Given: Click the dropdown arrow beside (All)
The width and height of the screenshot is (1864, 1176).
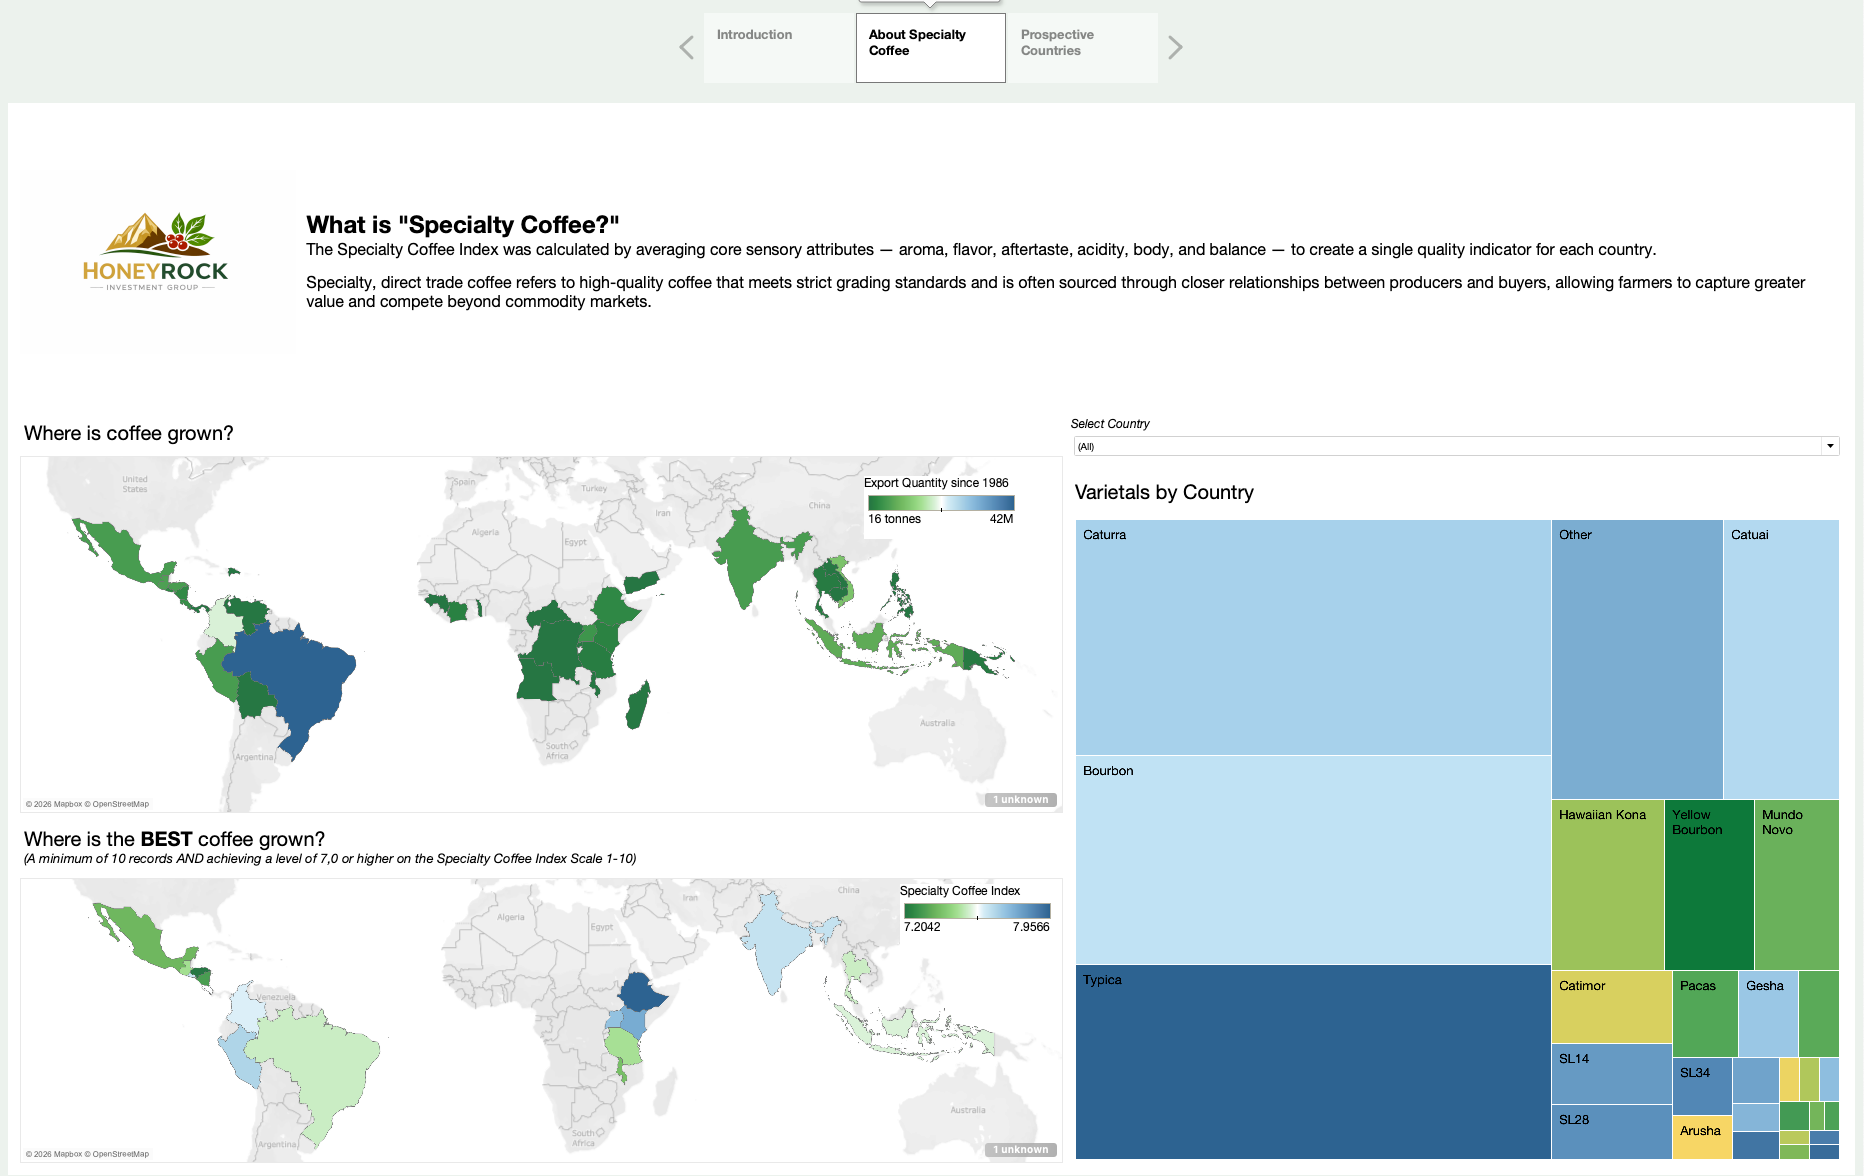Looking at the screenshot, I should (x=1830, y=446).
